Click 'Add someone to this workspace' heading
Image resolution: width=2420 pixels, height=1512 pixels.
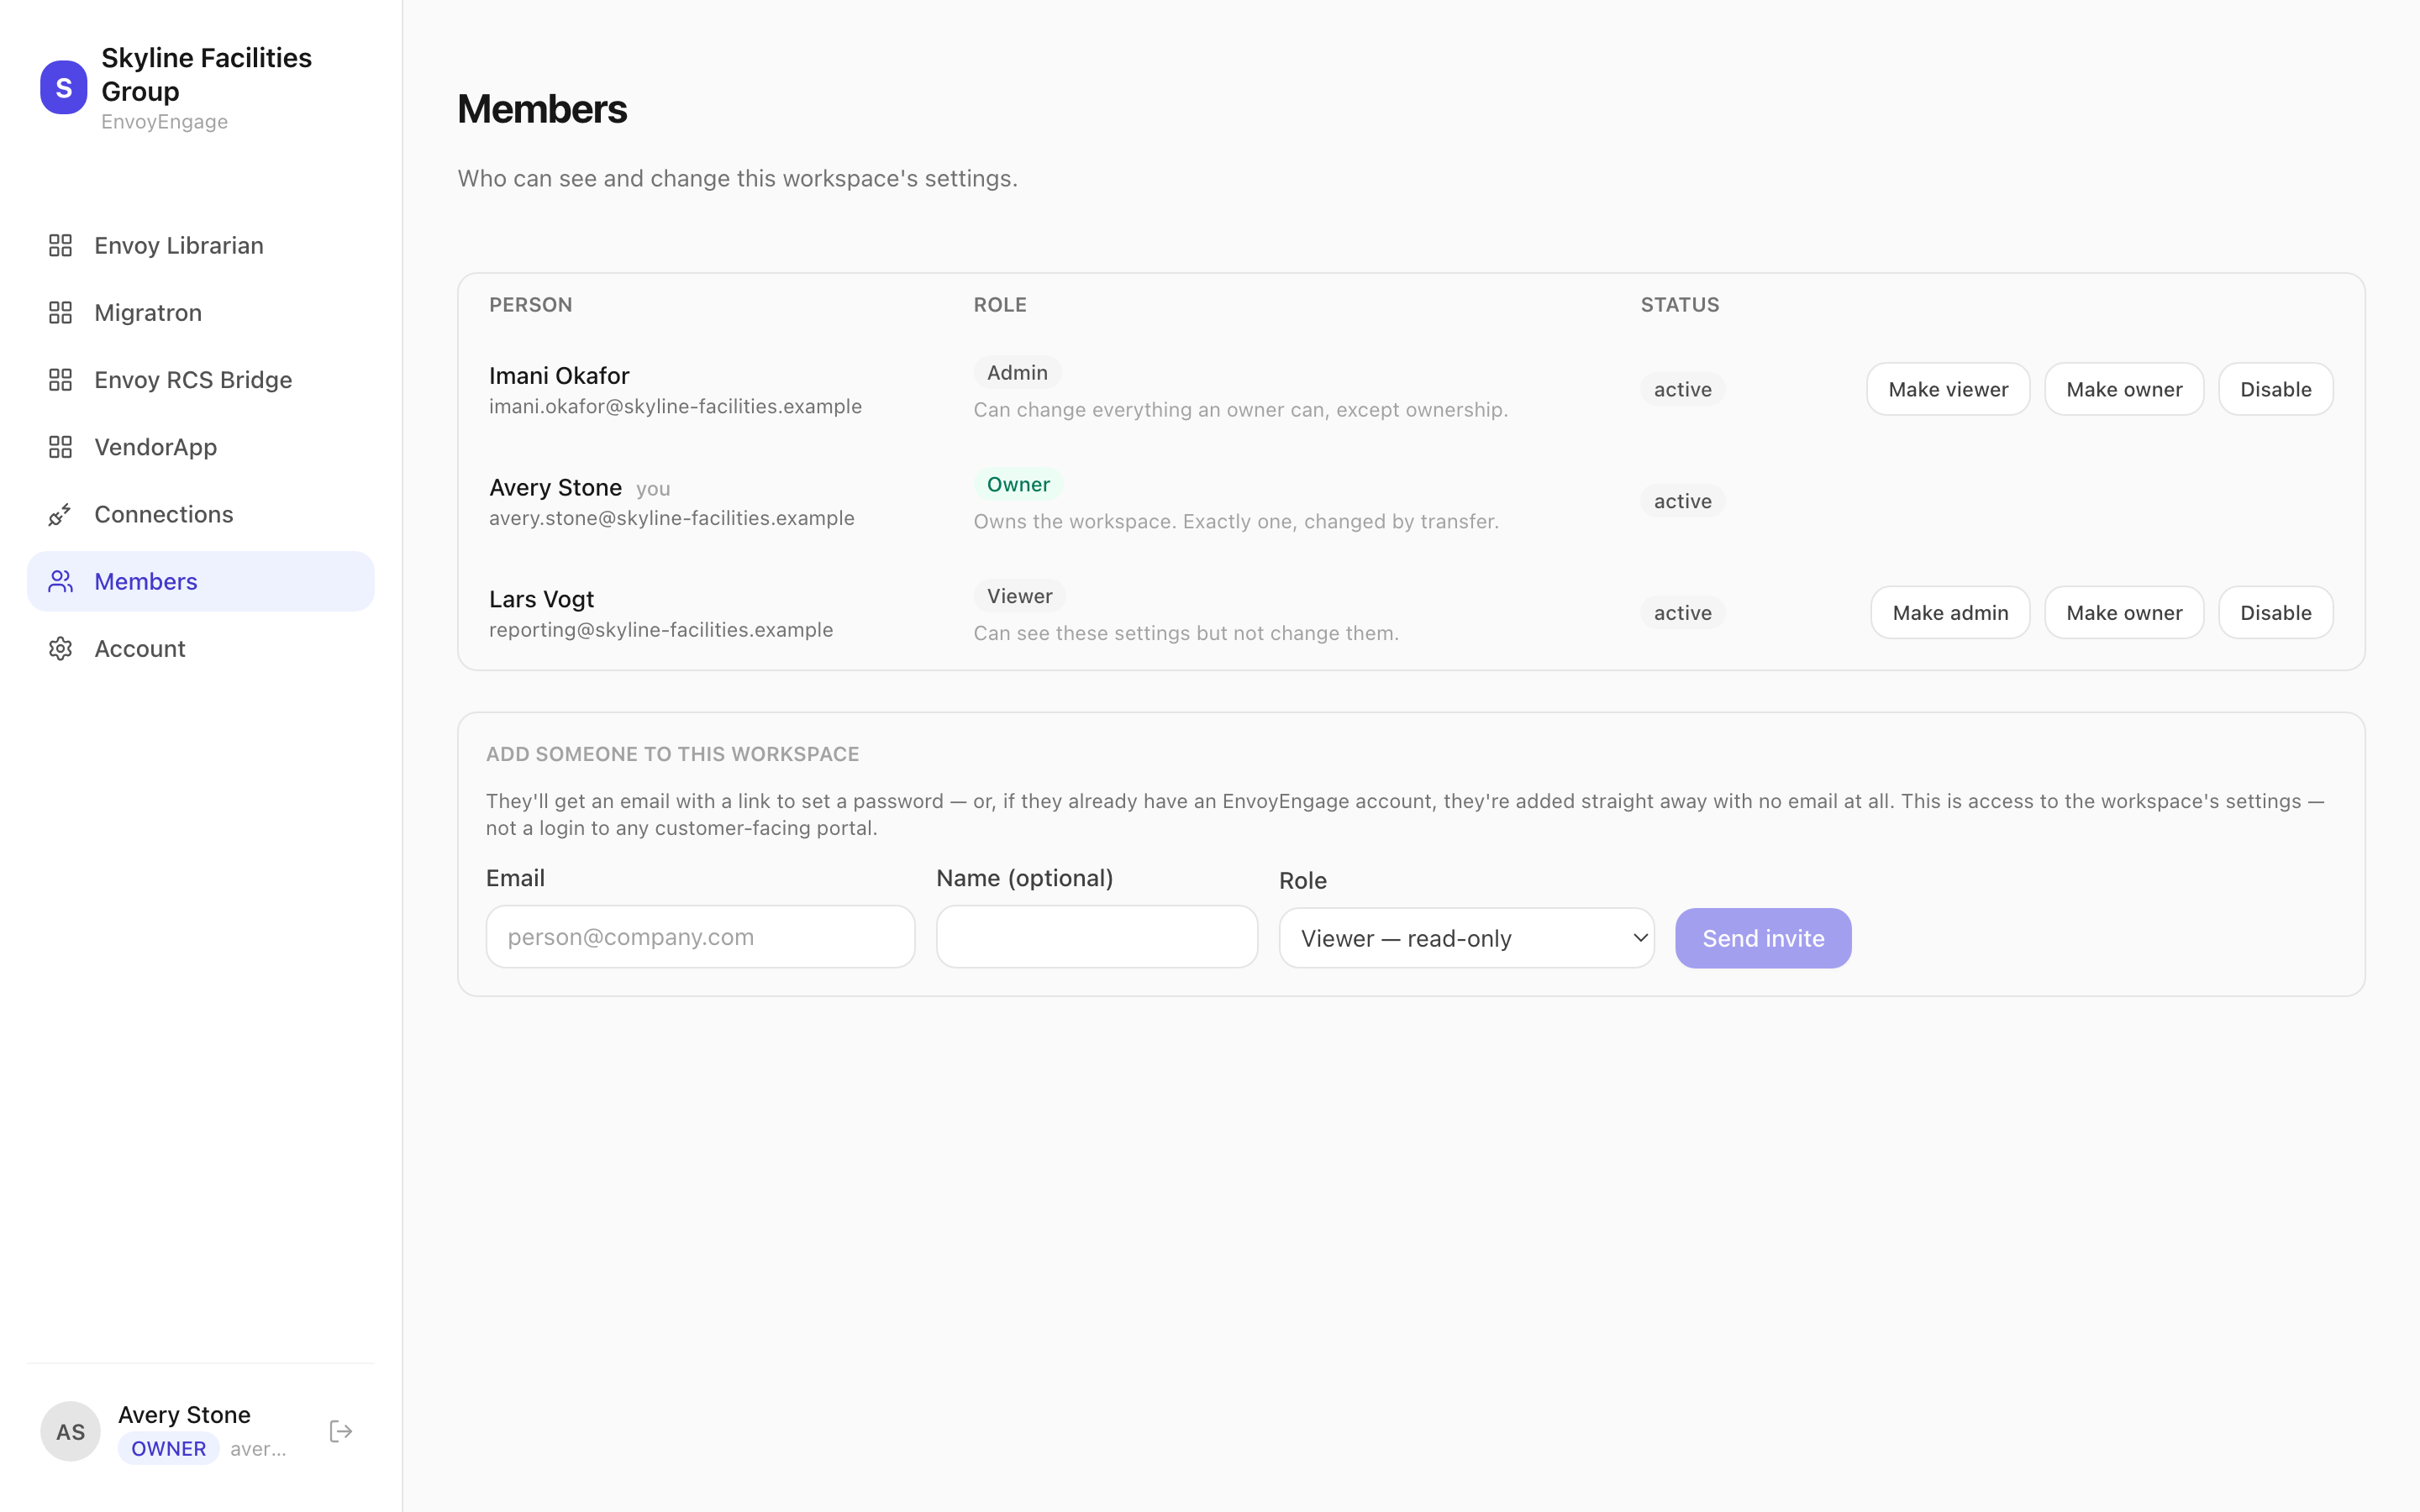point(673,754)
